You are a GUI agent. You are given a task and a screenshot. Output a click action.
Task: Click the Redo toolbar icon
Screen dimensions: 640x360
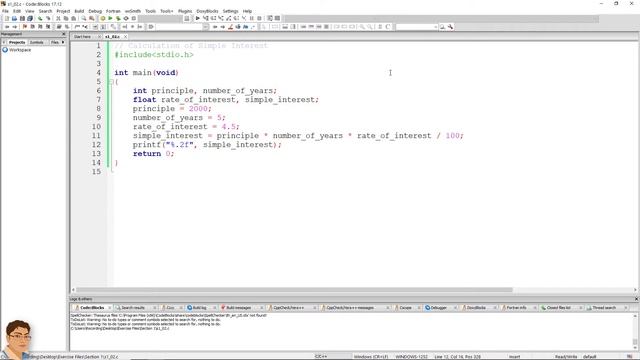click(x=48, y=18)
